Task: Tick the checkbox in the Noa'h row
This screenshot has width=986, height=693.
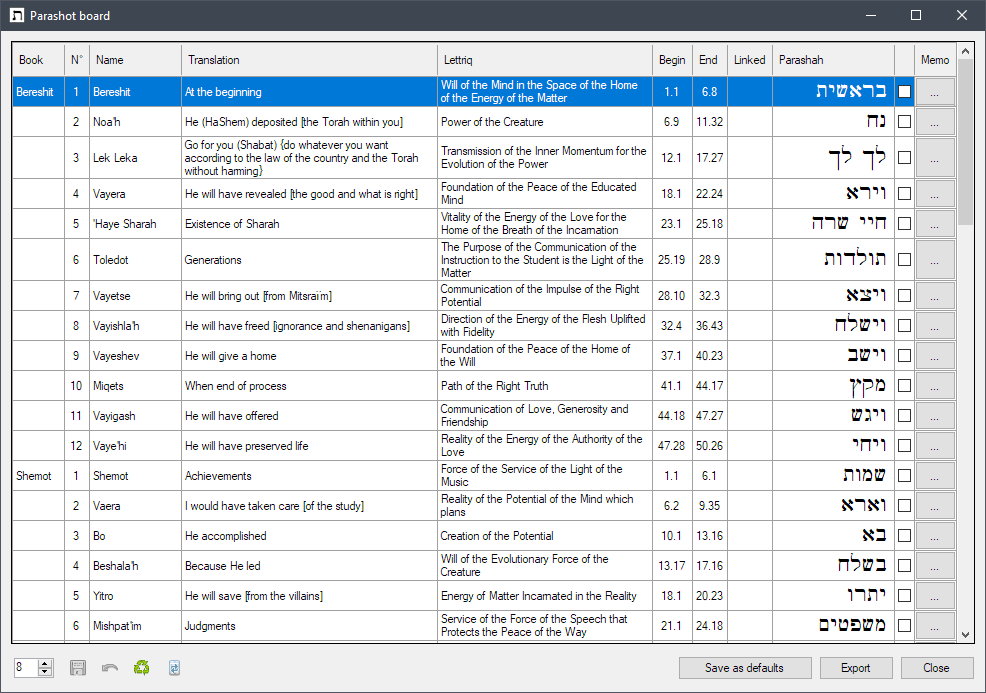Action: click(904, 122)
